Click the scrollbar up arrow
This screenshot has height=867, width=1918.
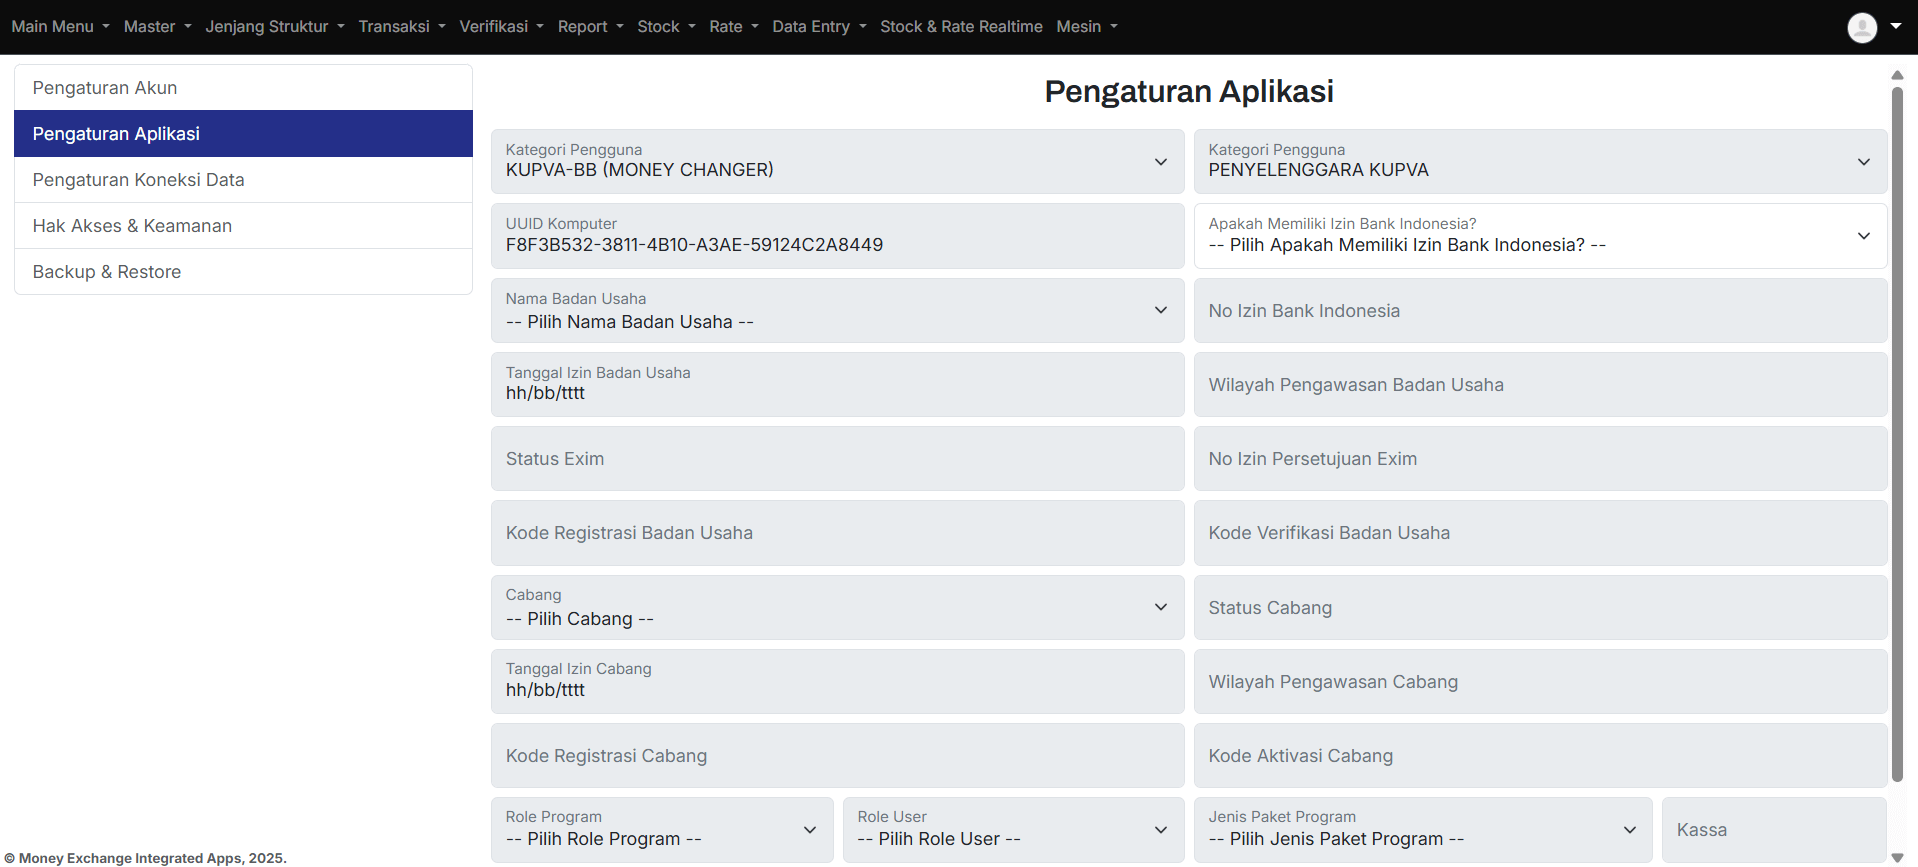click(1897, 75)
